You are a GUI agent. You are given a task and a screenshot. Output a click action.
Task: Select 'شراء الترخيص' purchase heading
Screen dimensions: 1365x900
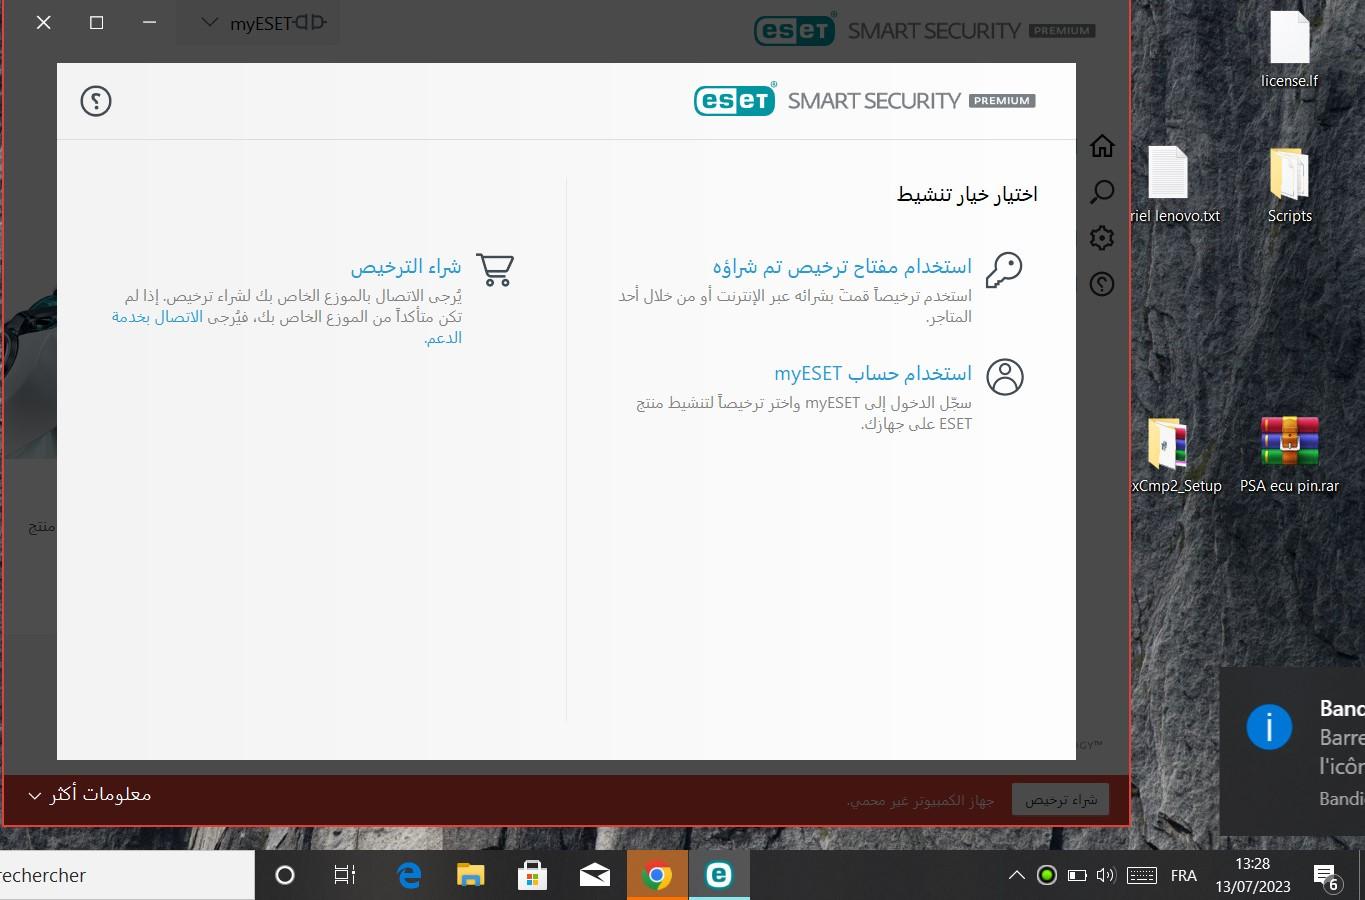406,267
